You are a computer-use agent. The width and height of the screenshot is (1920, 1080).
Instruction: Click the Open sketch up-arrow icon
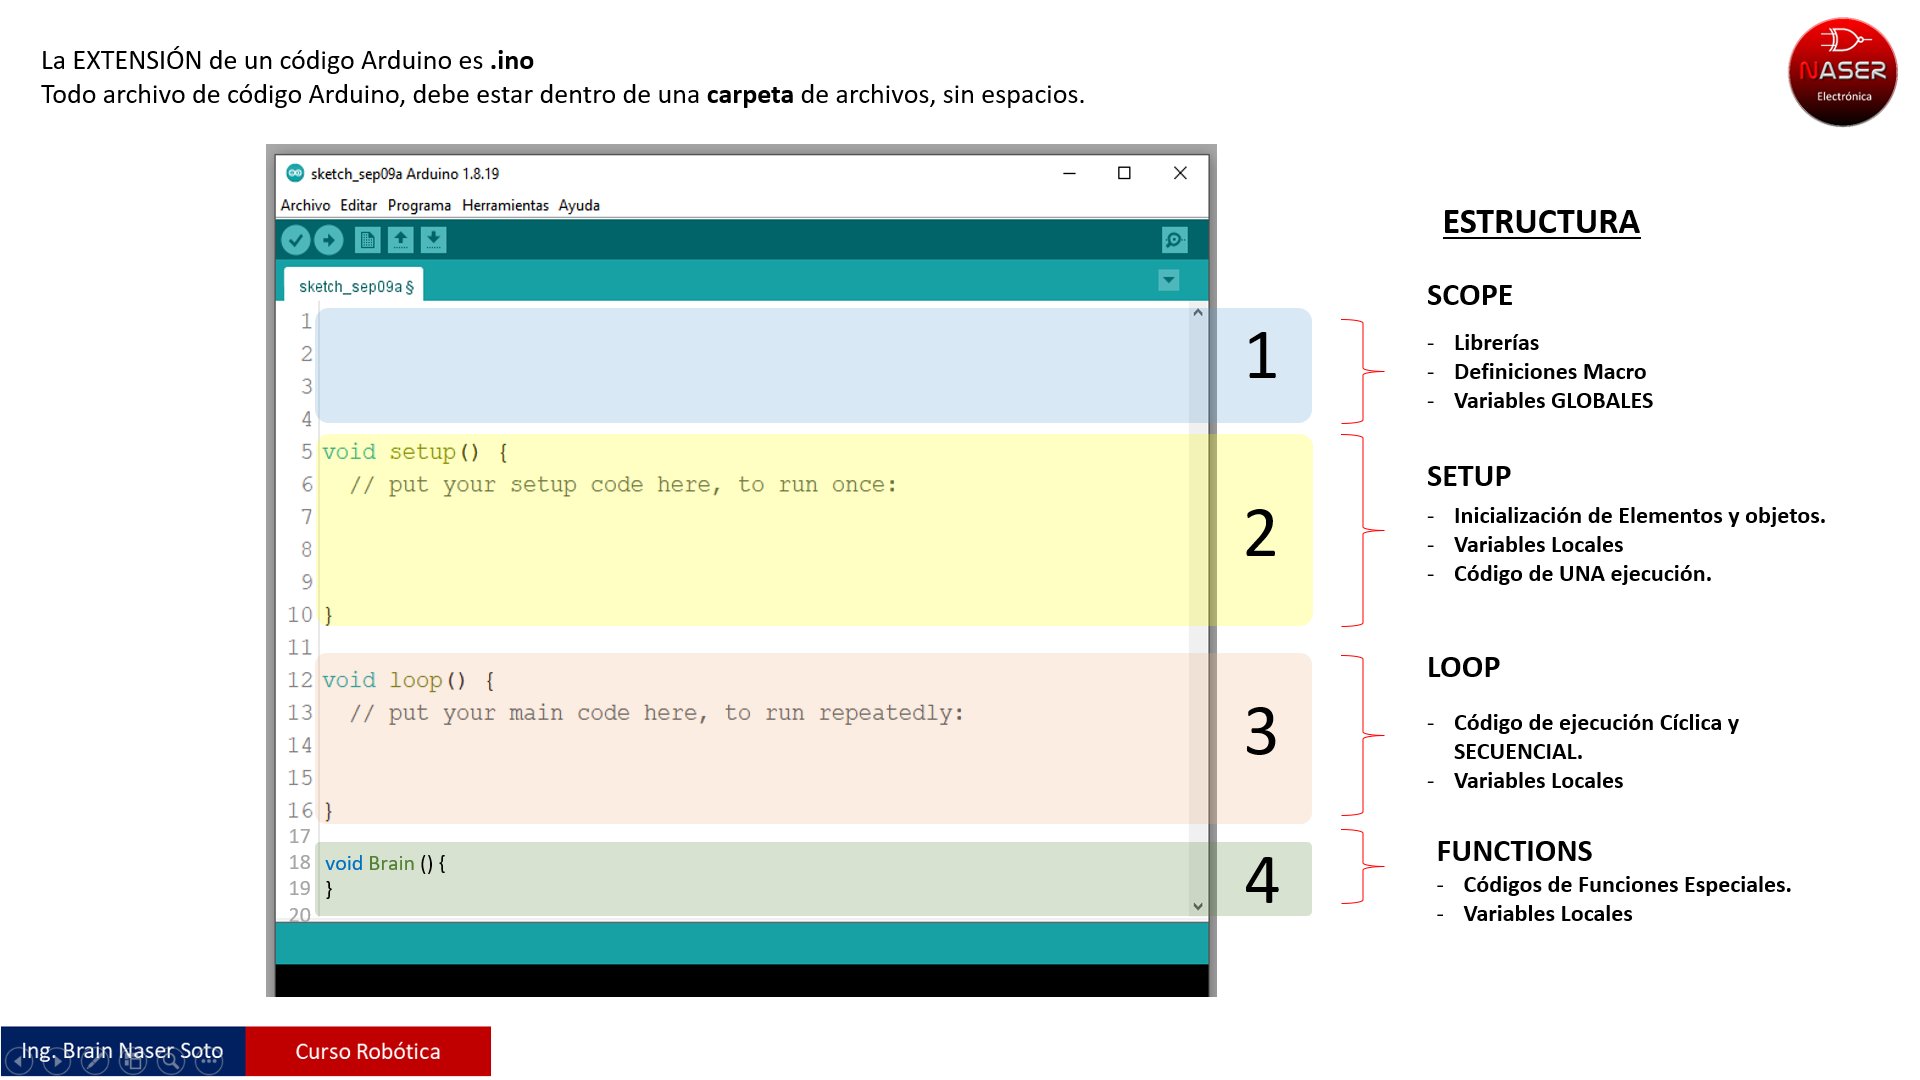pos(400,240)
